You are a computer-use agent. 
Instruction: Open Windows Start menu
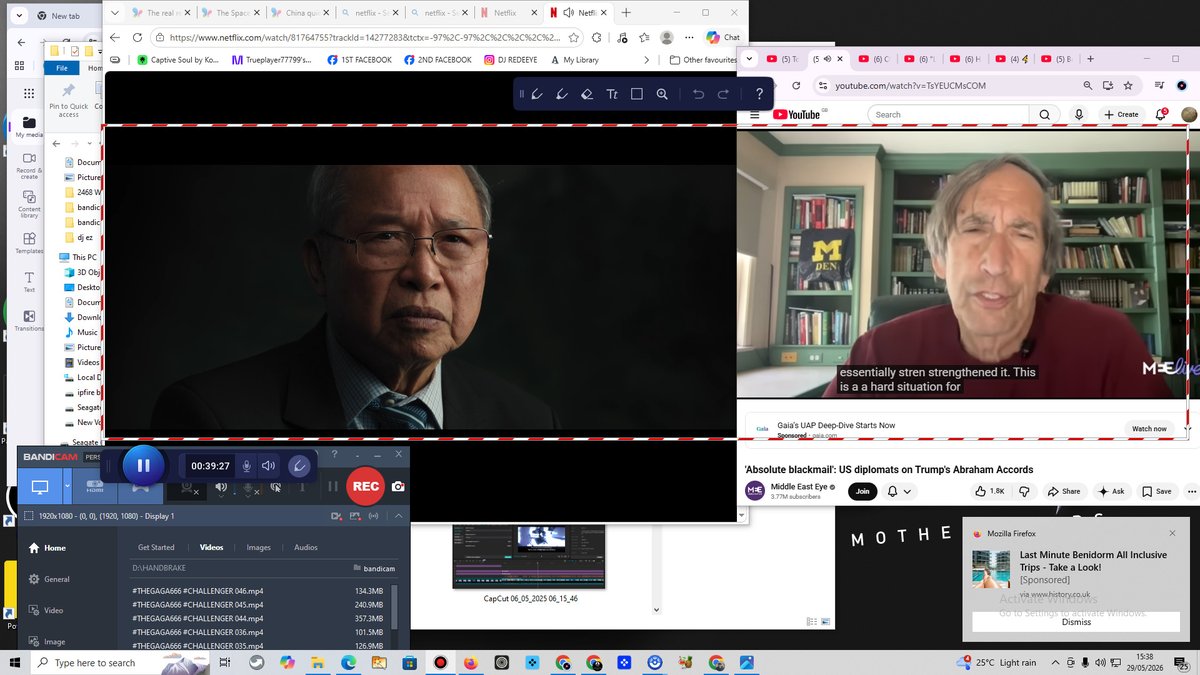pyautogui.click(x=15, y=662)
